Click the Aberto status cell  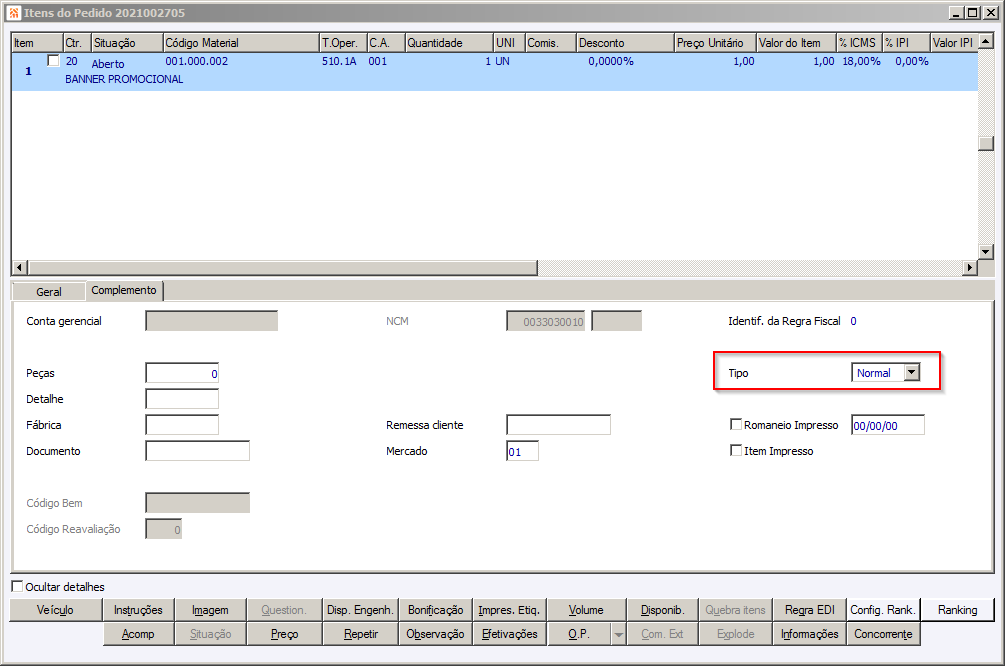[x=108, y=63]
